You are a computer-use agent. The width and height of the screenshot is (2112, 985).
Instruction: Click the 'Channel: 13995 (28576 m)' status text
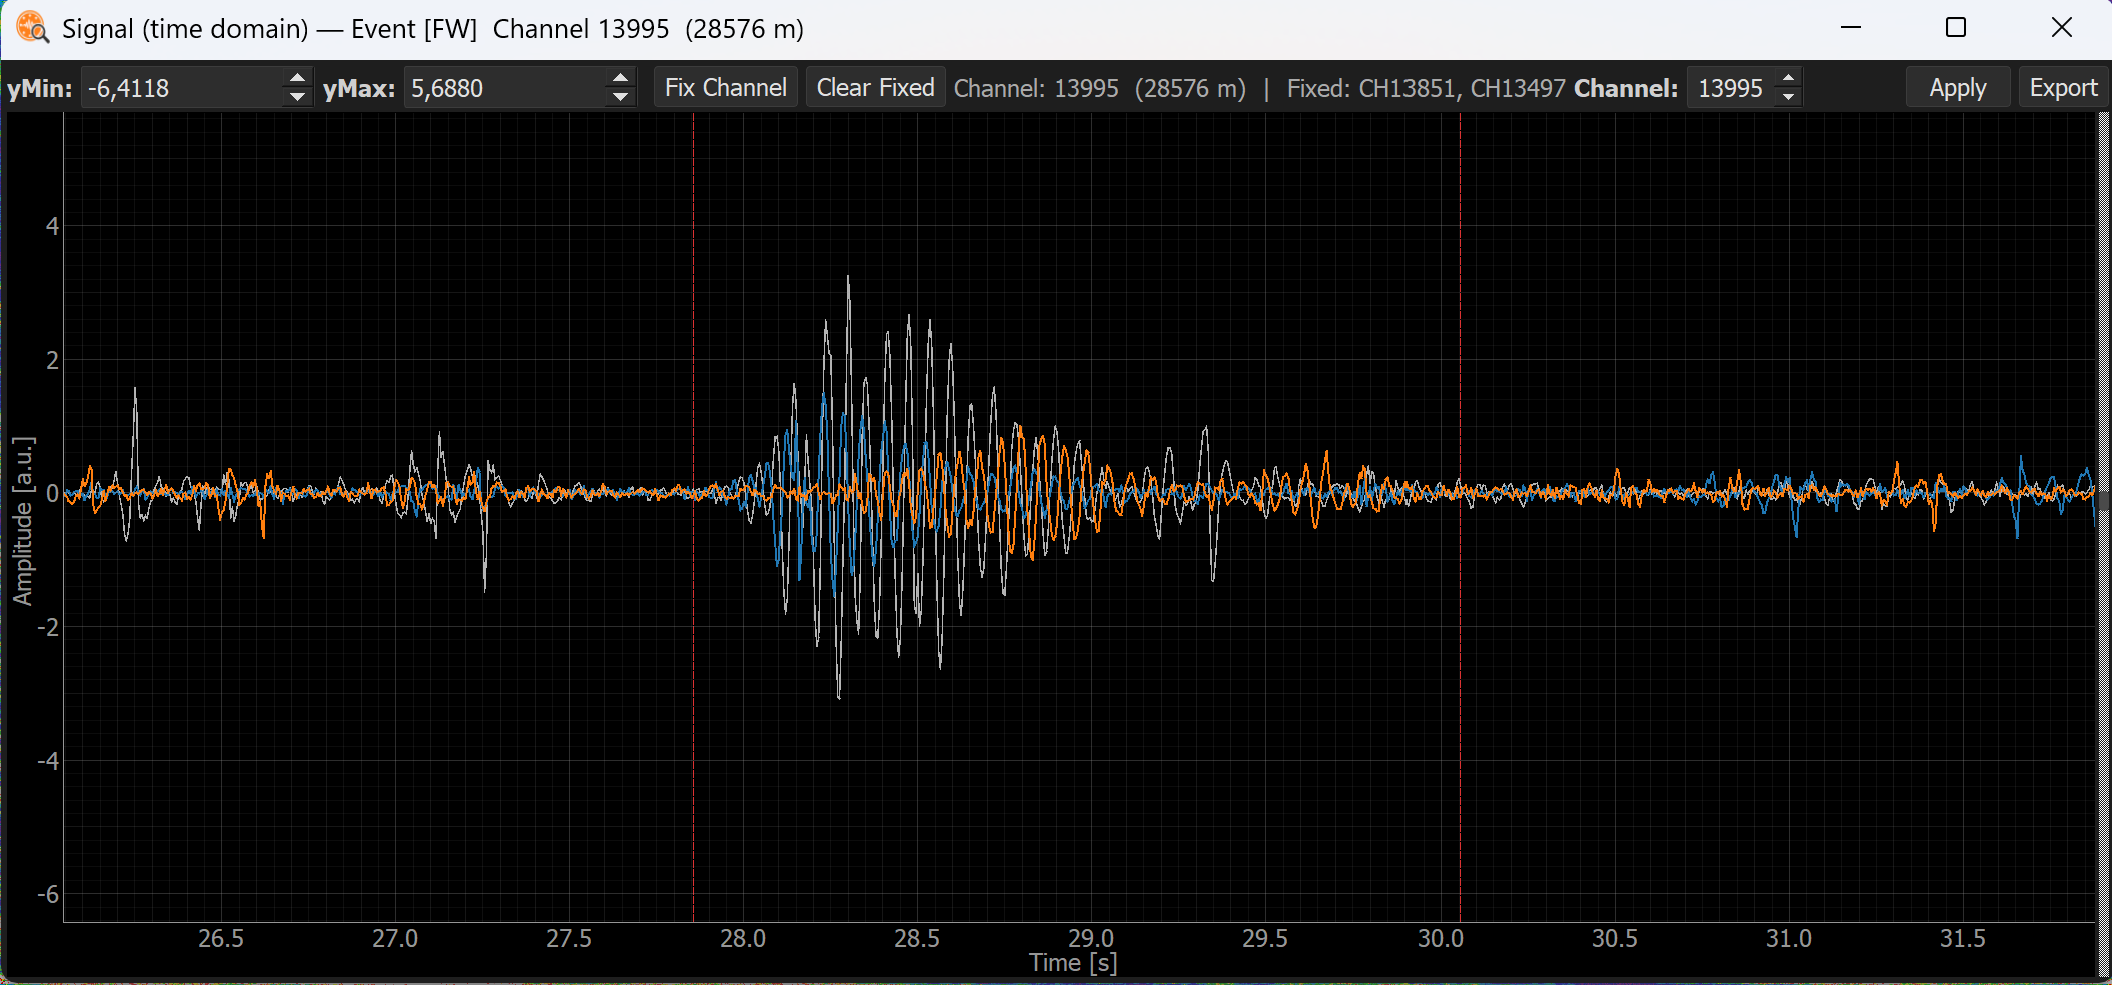1100,88
